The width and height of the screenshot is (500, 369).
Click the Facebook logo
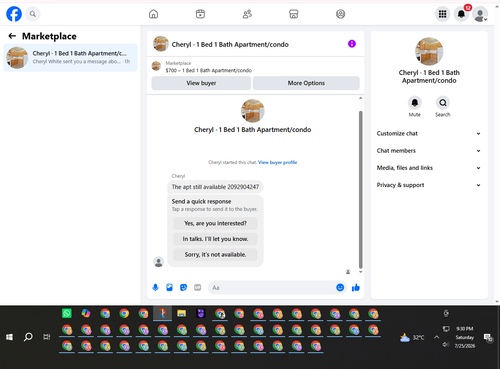(14, 14)
